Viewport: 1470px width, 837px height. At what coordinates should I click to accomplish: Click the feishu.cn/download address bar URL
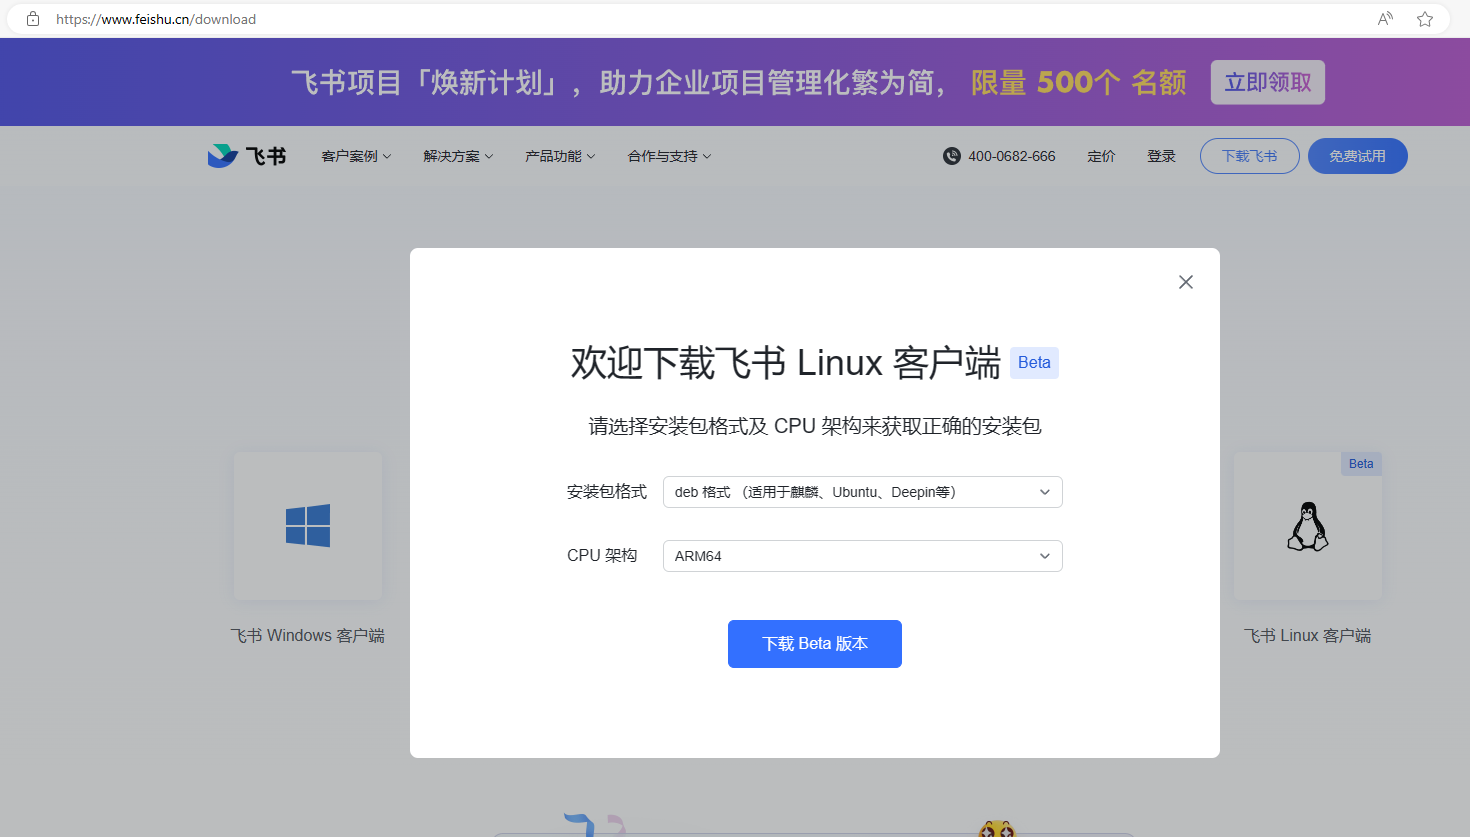pos(156,19)
